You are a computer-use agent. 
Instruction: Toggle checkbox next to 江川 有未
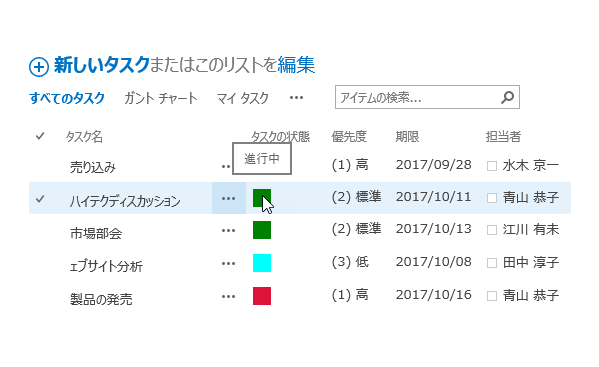pos(492,230)
